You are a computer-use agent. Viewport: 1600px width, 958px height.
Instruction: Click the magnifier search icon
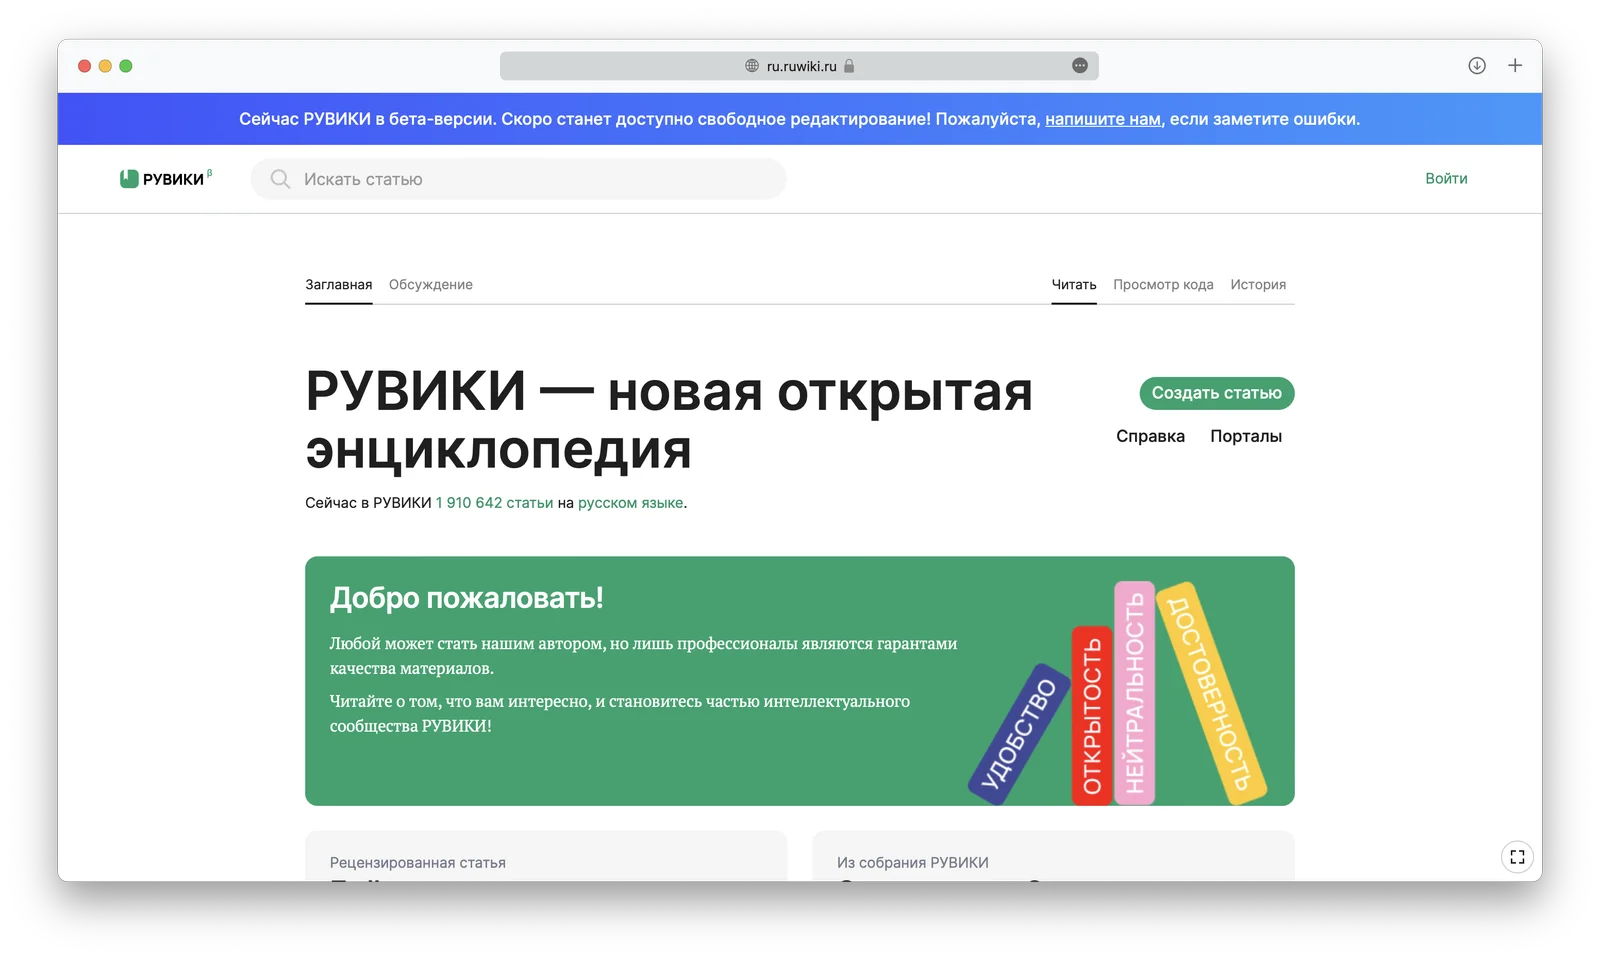280,179
